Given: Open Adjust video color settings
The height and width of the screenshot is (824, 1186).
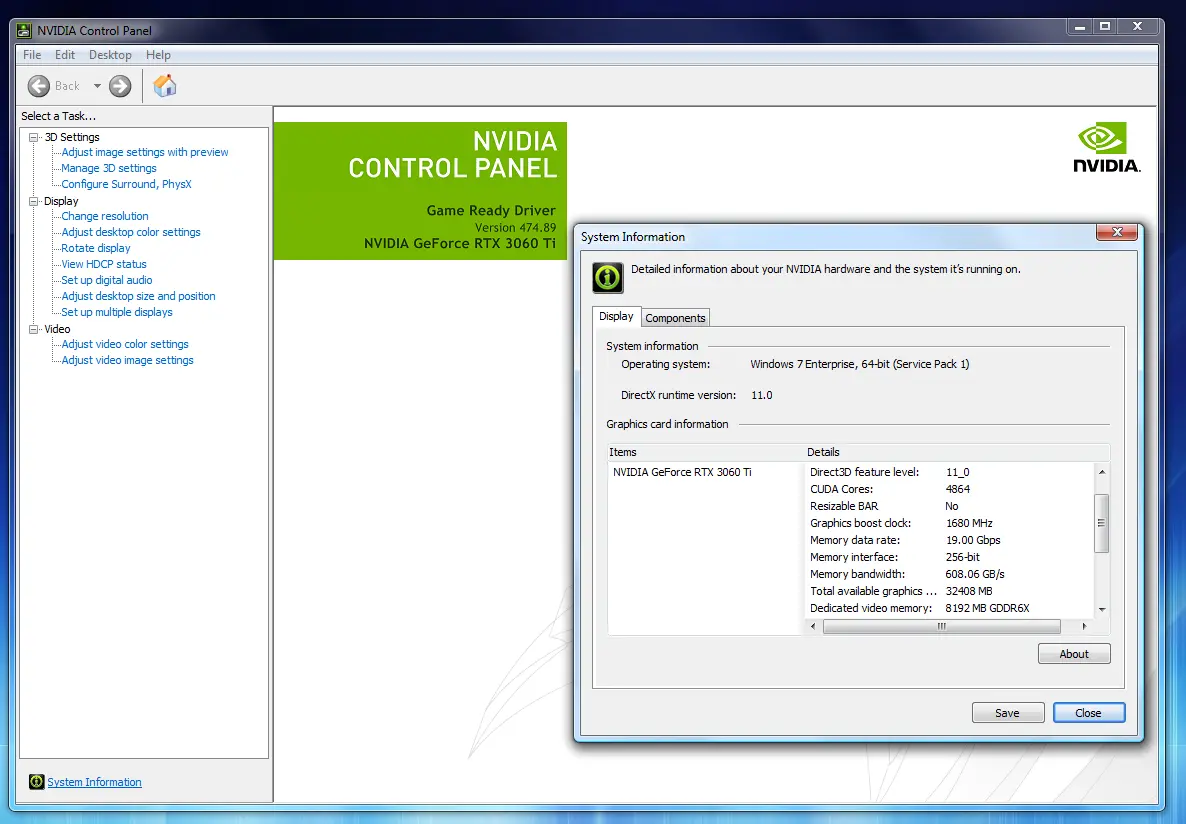Looking at the screenshot, I should (x=125, y=344).
